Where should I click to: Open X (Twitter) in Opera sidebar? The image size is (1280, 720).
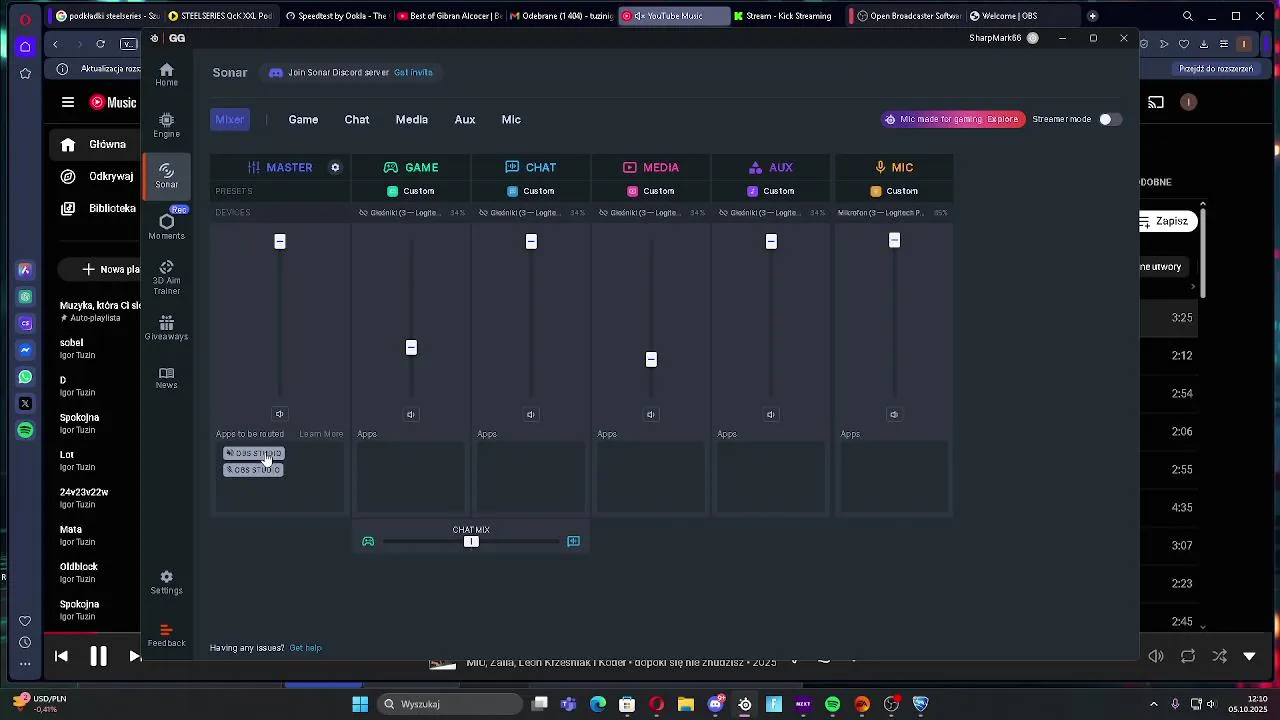tap(25, 403)
